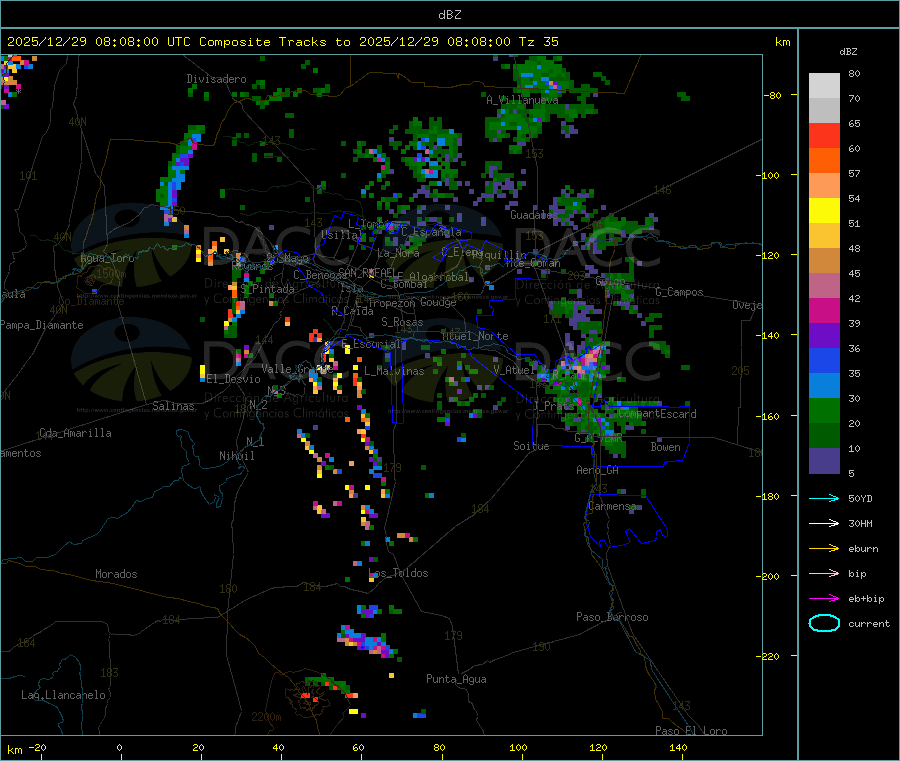This screenshot has height=761, width=900.
Task: Click the Divisadero place label
Action: click(x=216, y=79)
